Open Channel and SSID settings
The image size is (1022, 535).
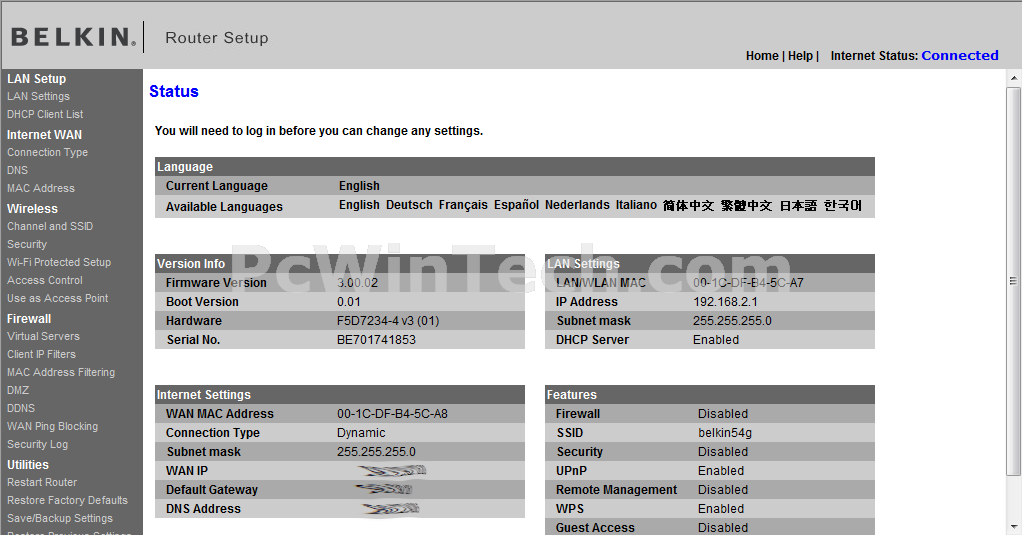click(x=50, y=226)
